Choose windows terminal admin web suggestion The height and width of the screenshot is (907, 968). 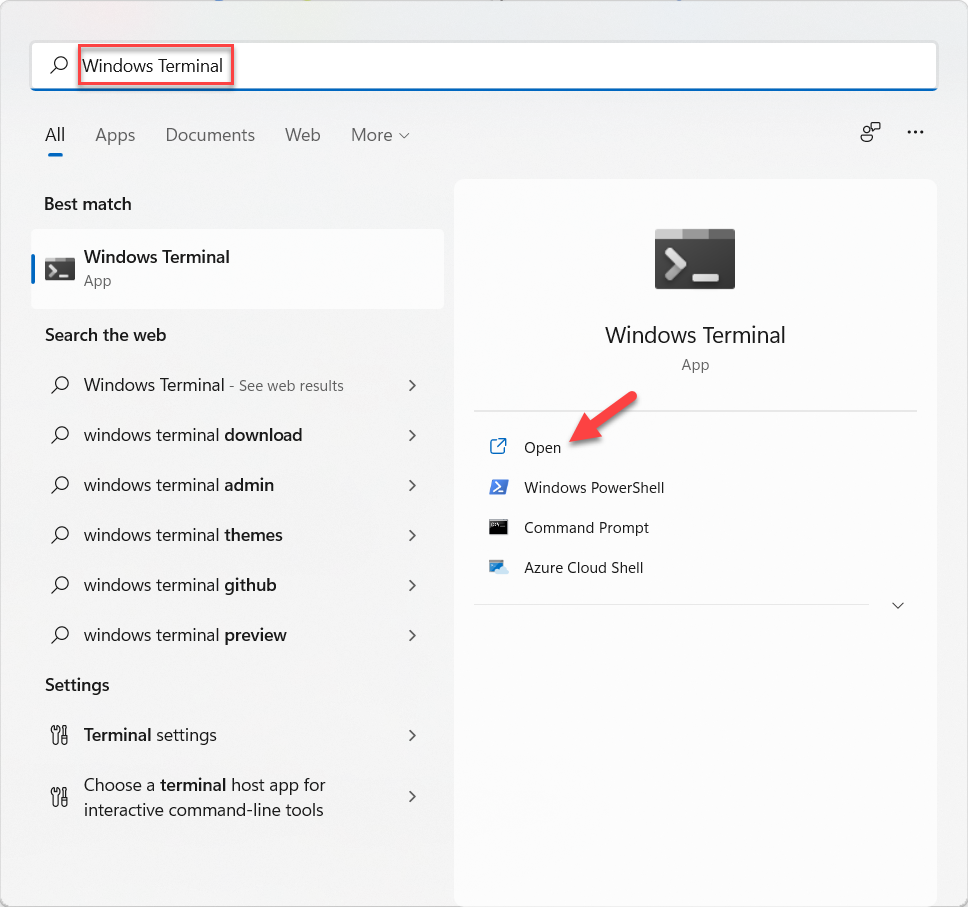click(179, 485)
